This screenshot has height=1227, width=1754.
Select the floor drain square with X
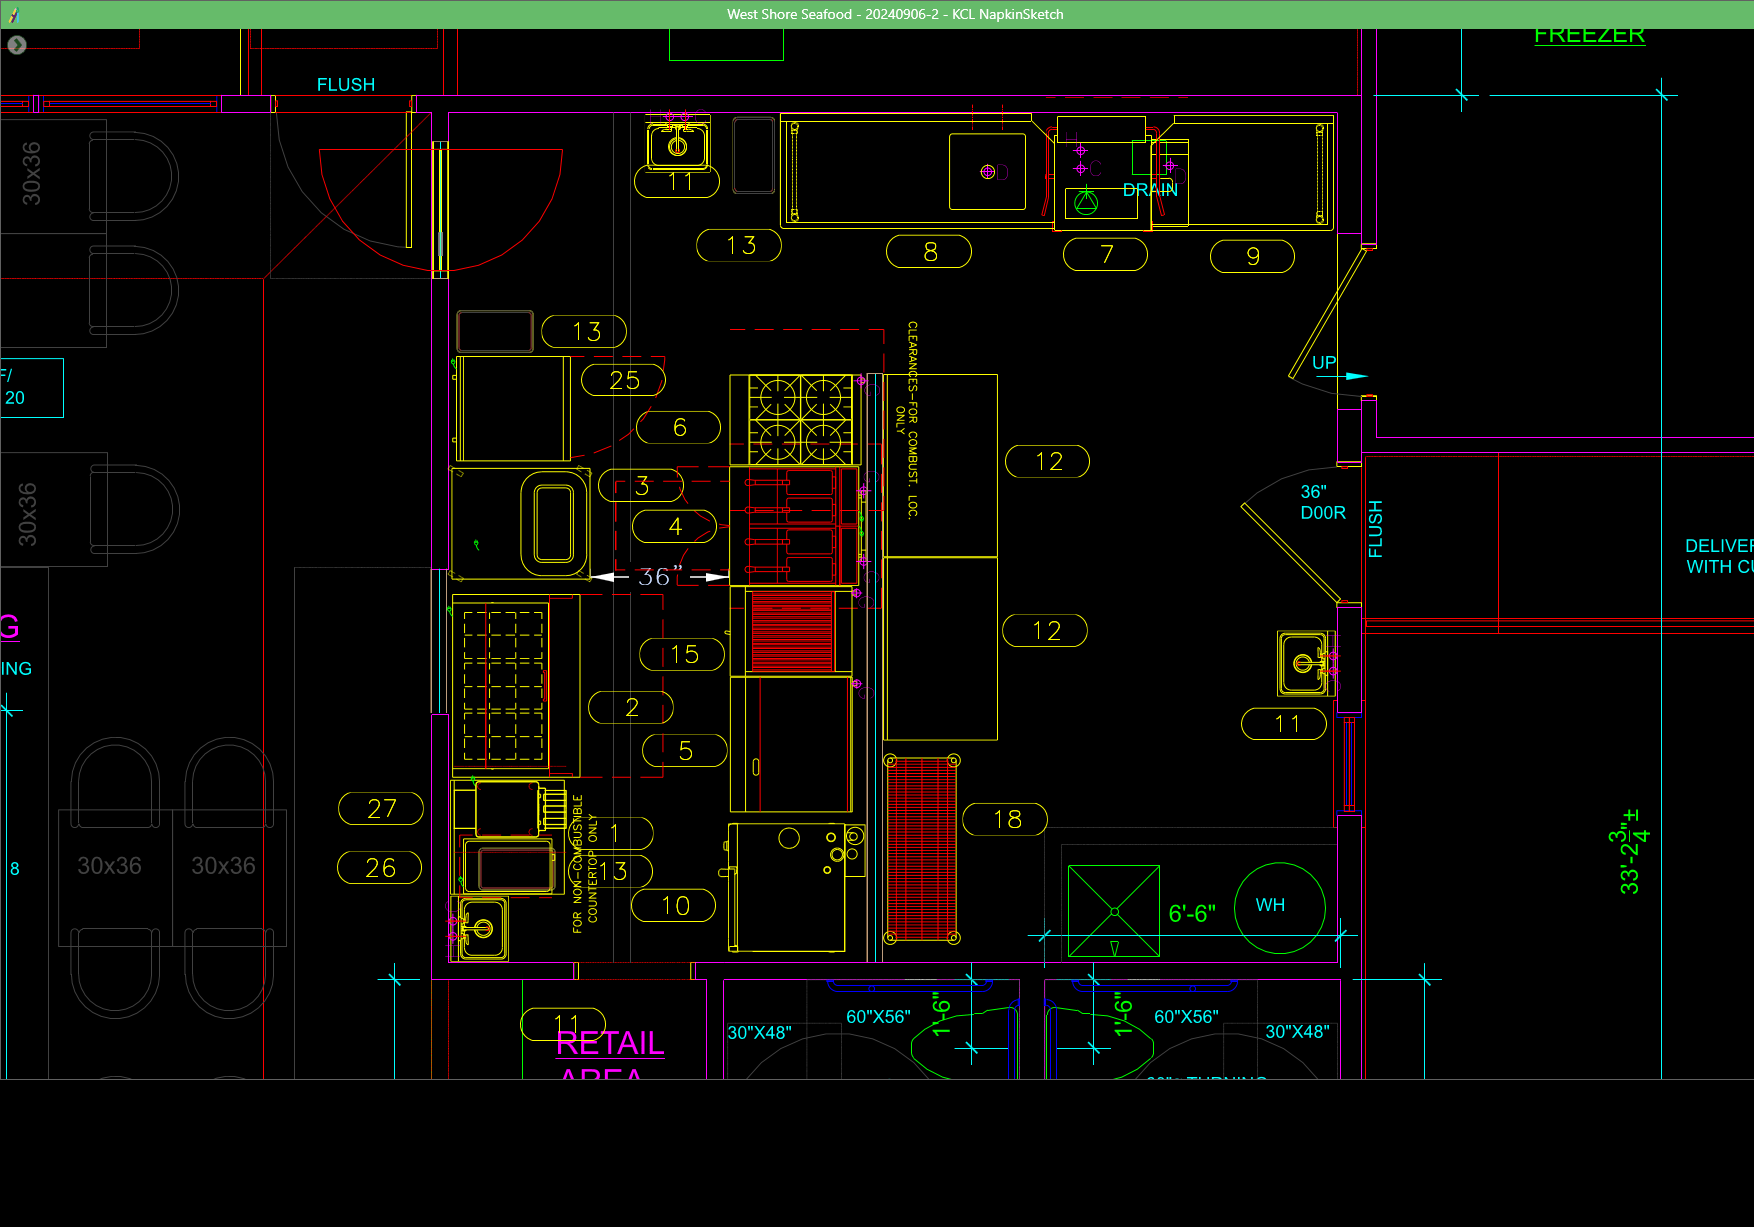[1113, 911]
